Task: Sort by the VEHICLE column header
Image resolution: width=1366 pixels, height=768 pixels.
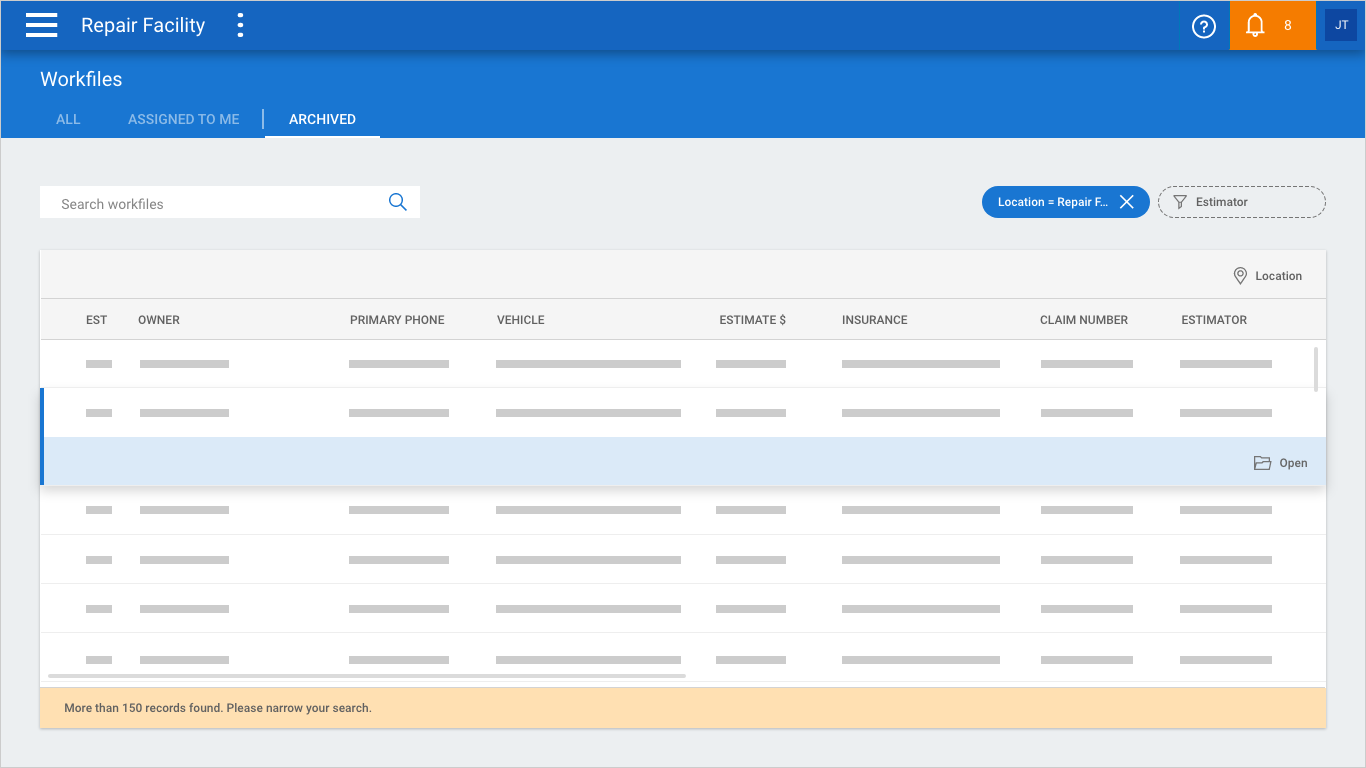Action: [x=520, y=320]
